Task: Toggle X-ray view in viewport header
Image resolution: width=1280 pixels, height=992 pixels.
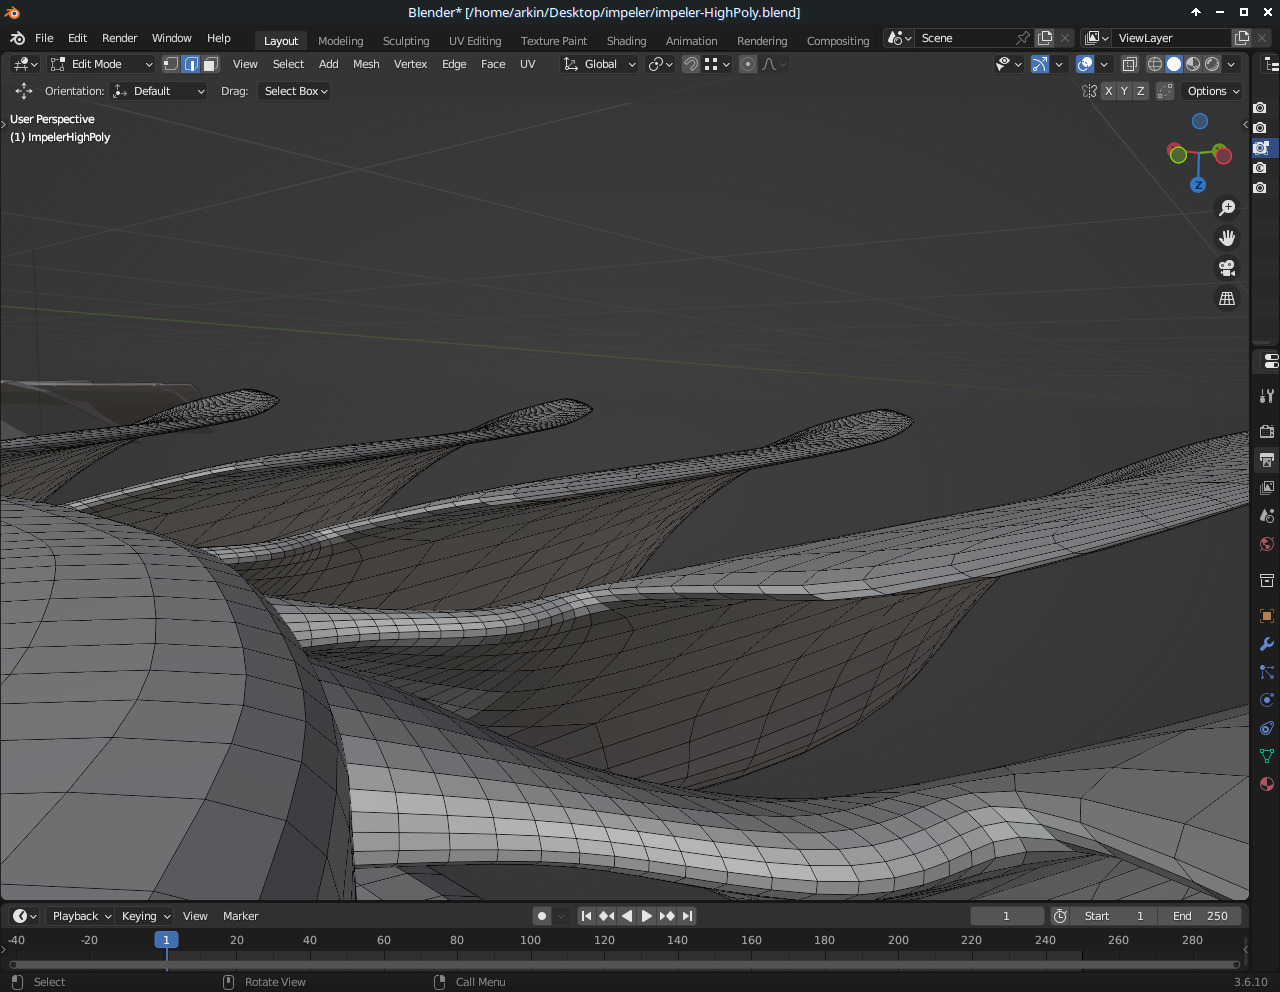Action: coord(1129,64)
